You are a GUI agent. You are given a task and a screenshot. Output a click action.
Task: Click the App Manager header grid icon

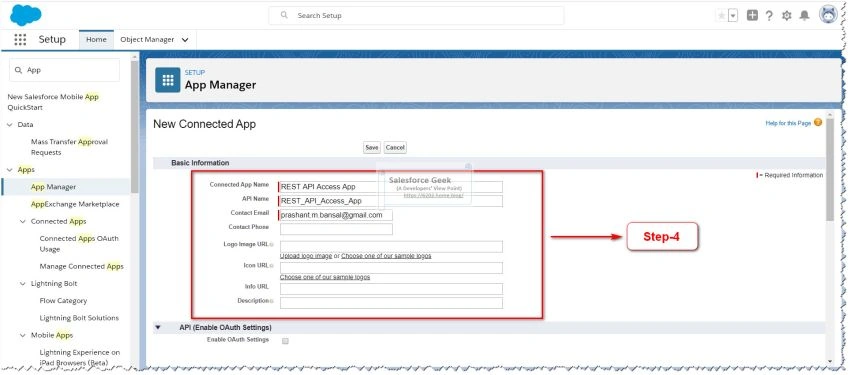tap(168, 80)
